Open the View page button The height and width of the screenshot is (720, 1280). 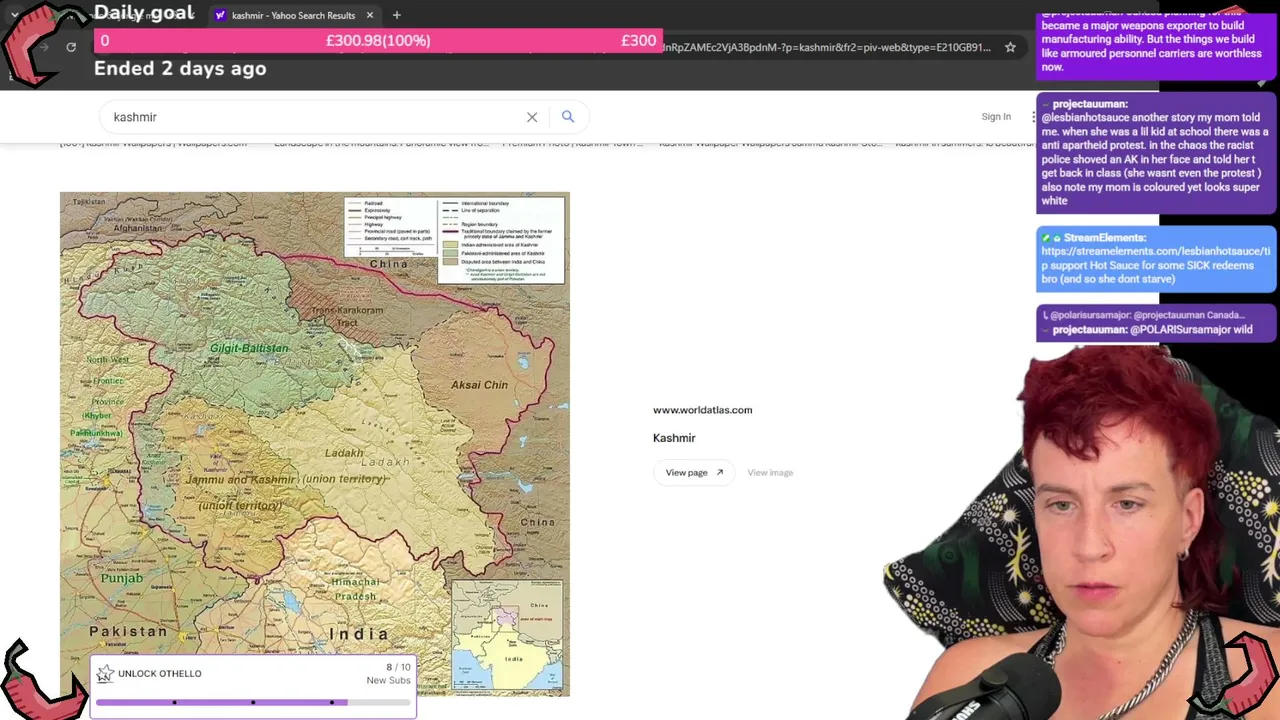[694, 472]
